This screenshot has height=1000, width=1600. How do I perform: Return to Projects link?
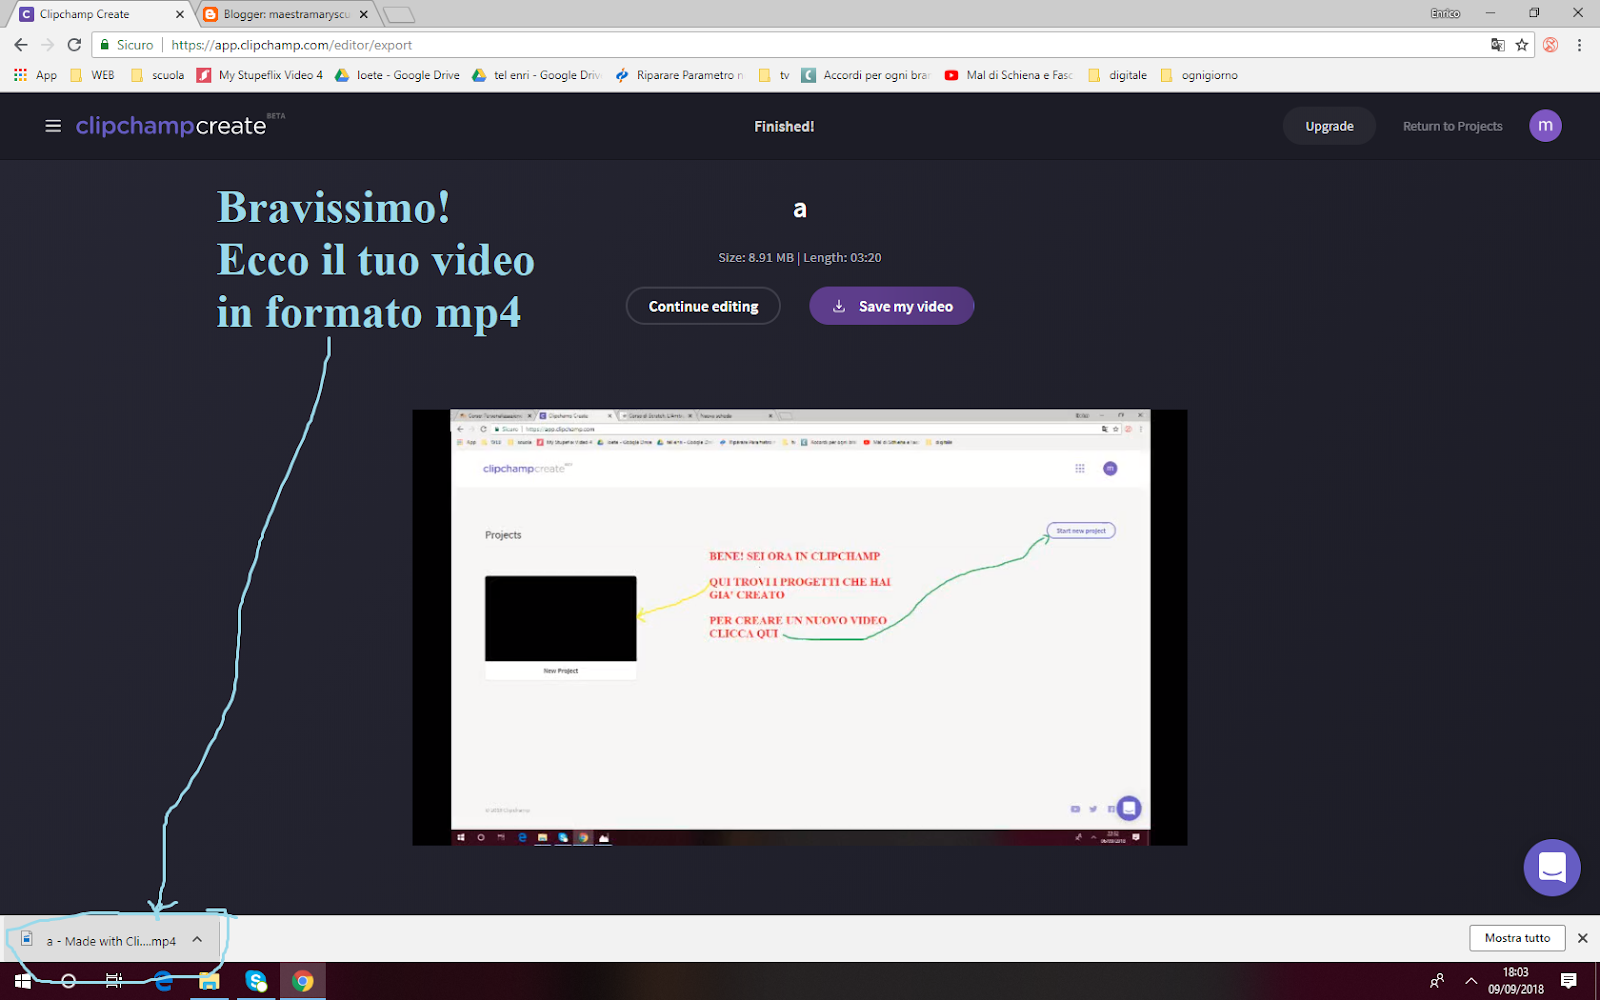point(1452,126)
